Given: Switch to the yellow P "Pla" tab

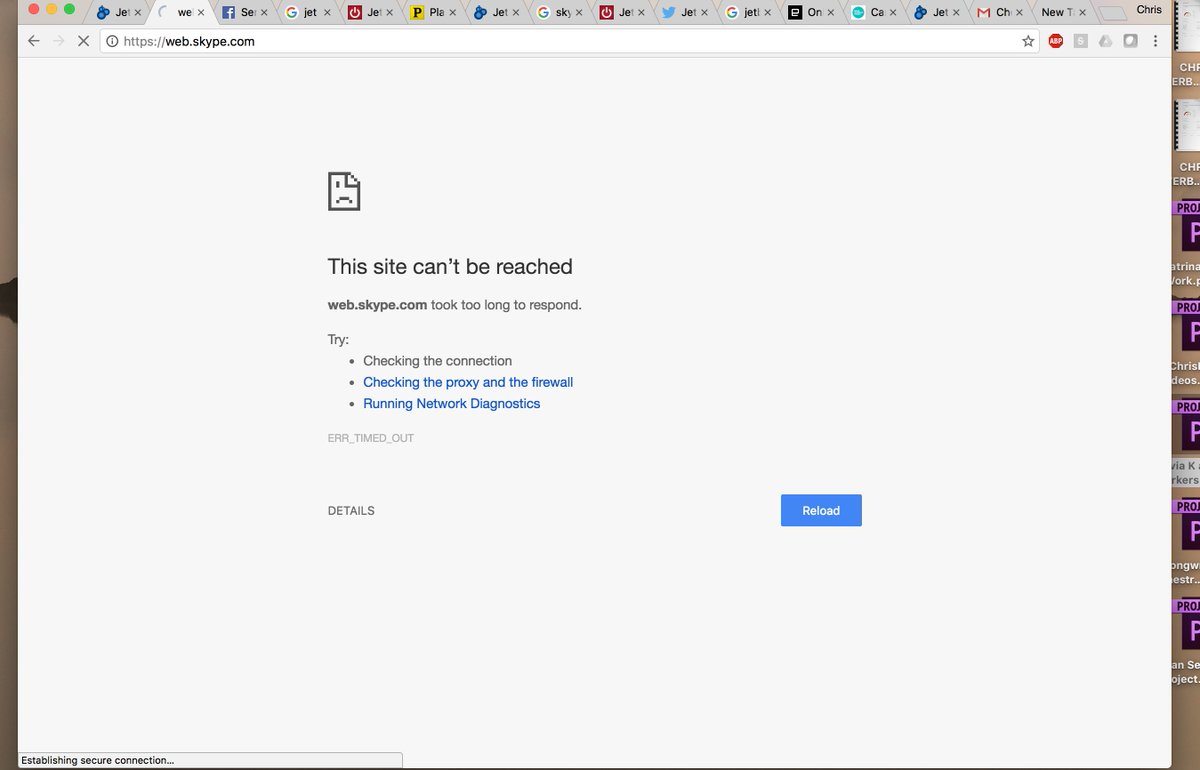Looking at the screenshot, I should pyautogui.click(x=434, y=13).
